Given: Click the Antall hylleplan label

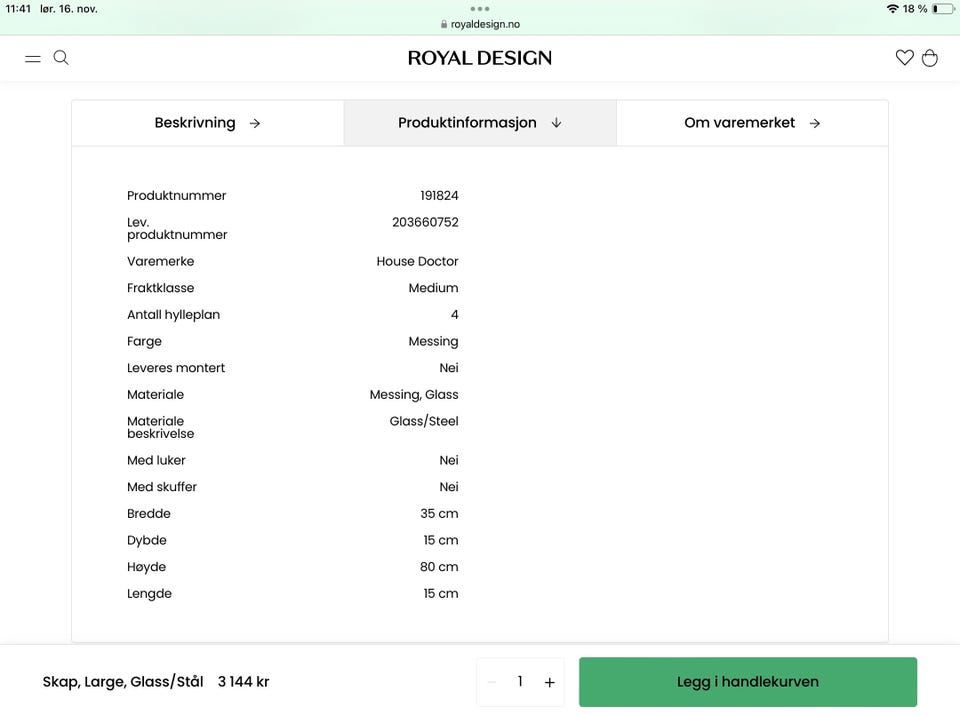Looking at the screenshot, I should [x=173, y=315].
